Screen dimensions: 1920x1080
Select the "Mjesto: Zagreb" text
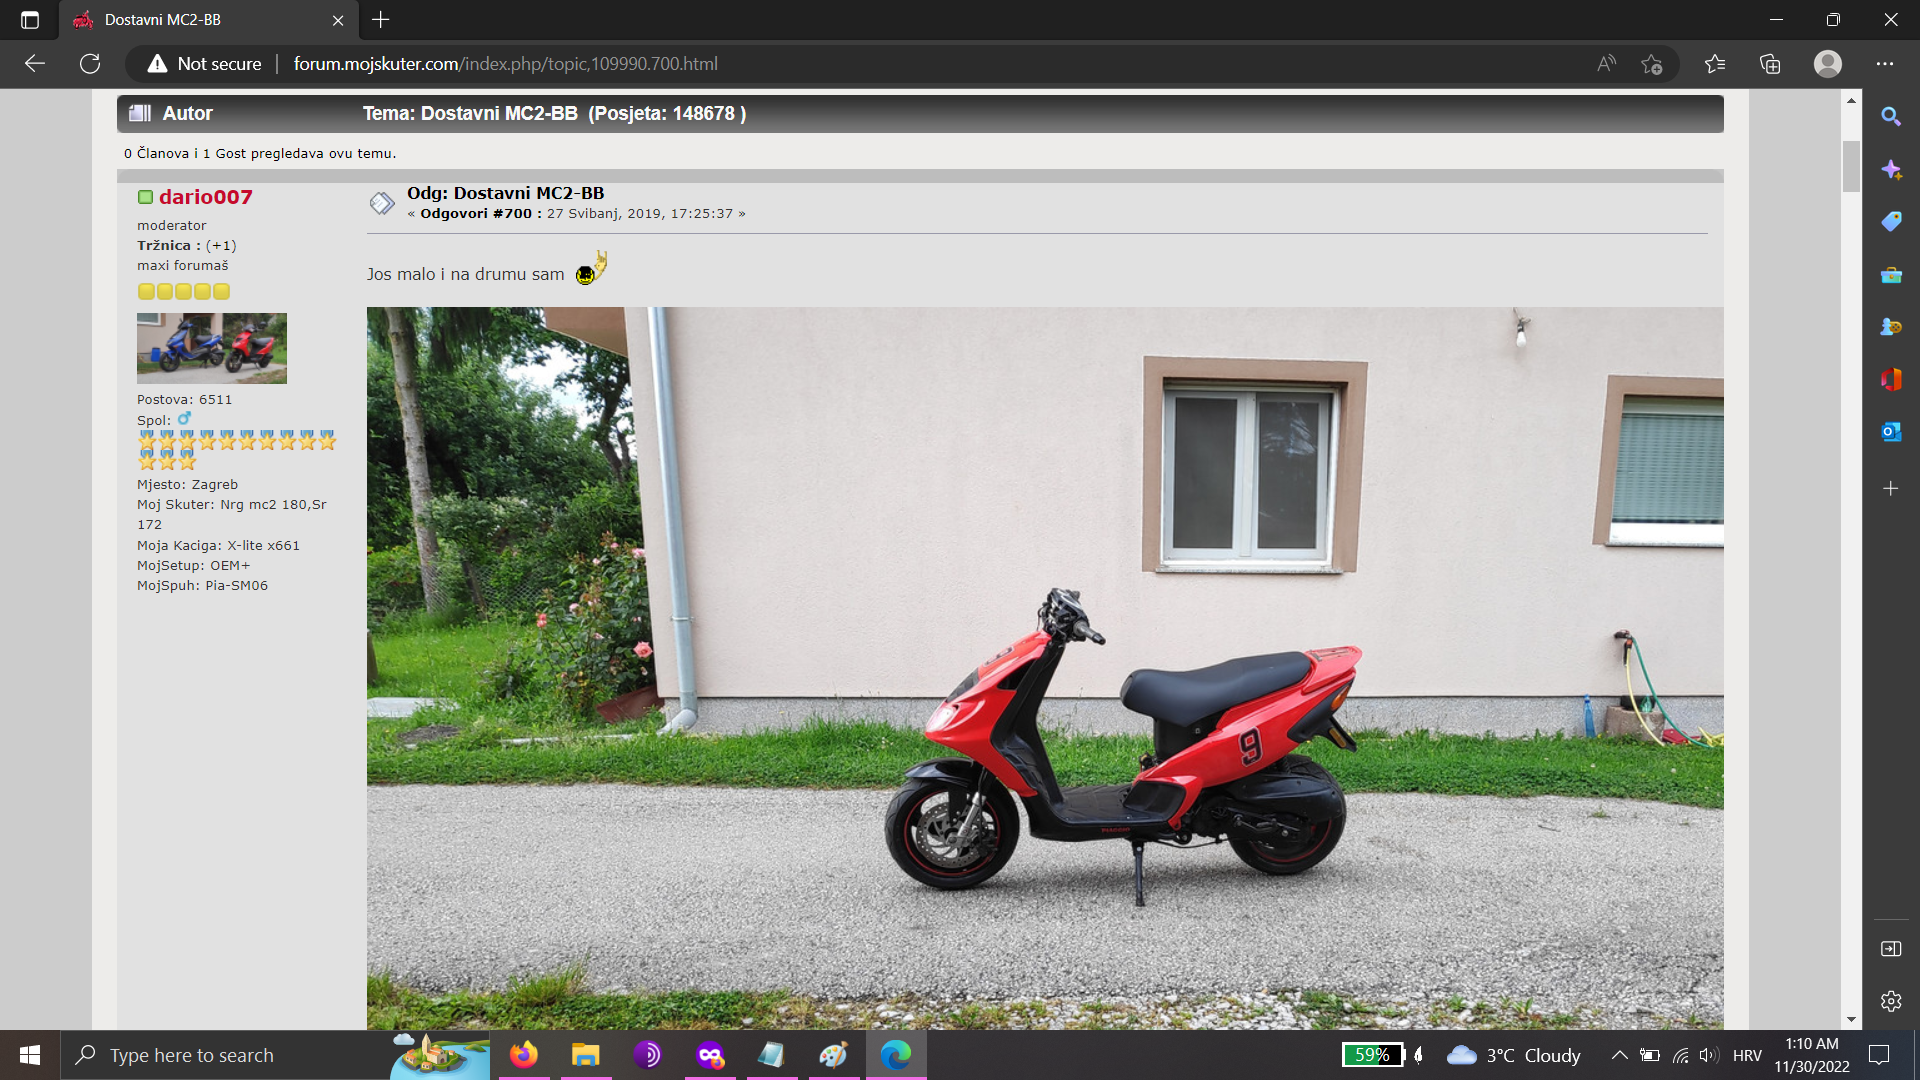point(187,485)
